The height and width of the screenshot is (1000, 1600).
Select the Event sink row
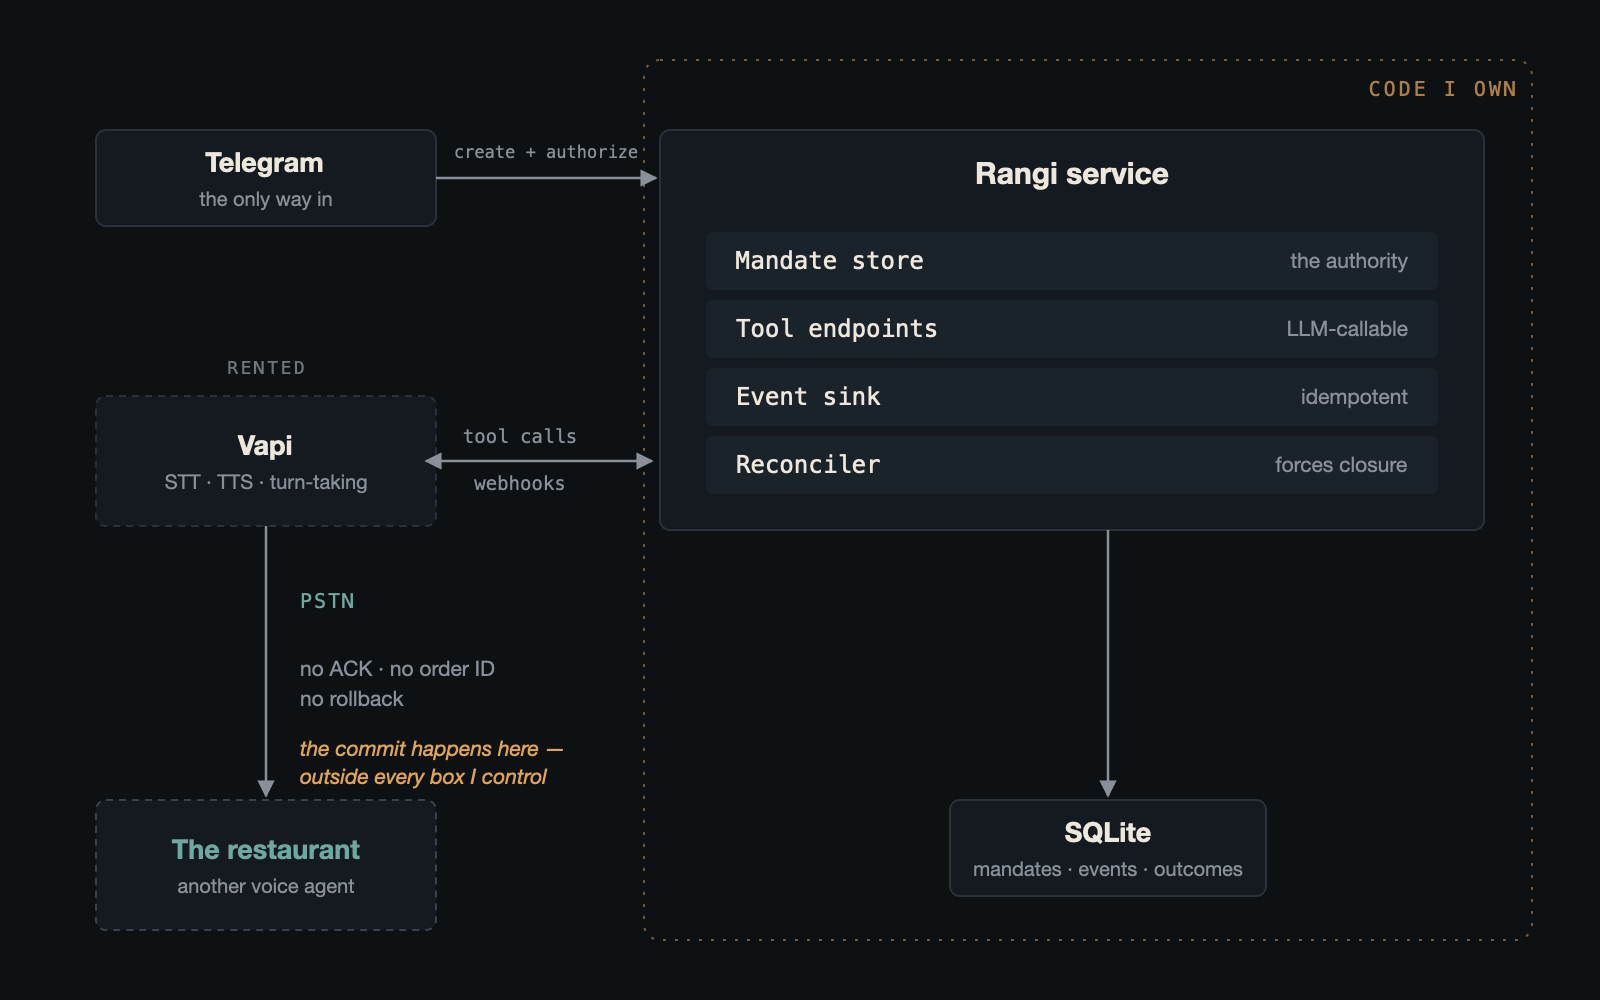pos(1072,397)
